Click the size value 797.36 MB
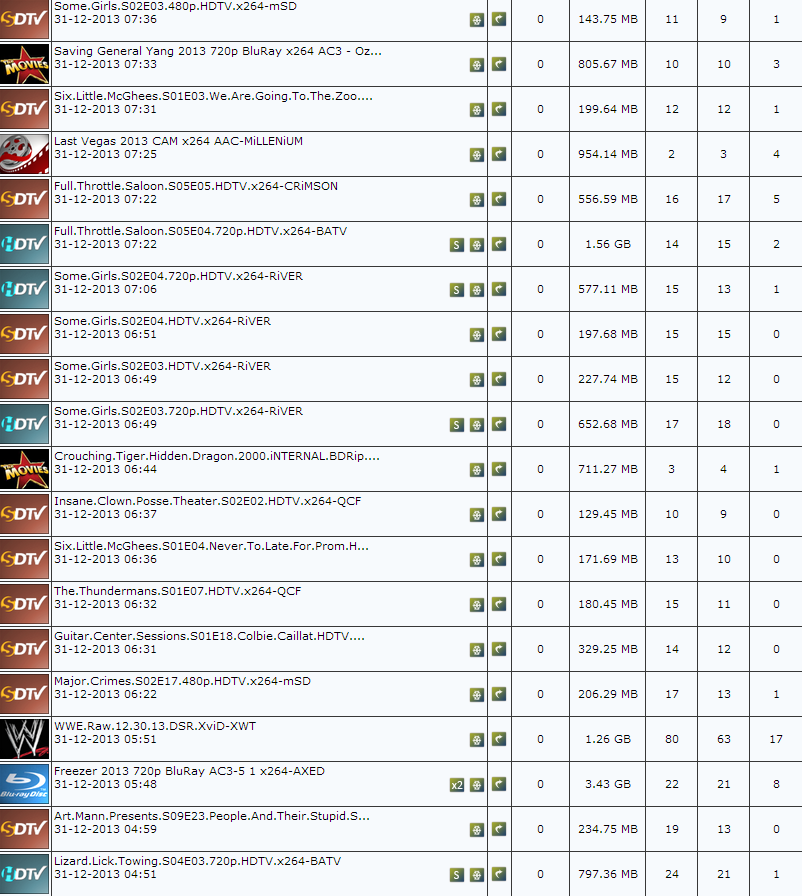 pos(608,874)
